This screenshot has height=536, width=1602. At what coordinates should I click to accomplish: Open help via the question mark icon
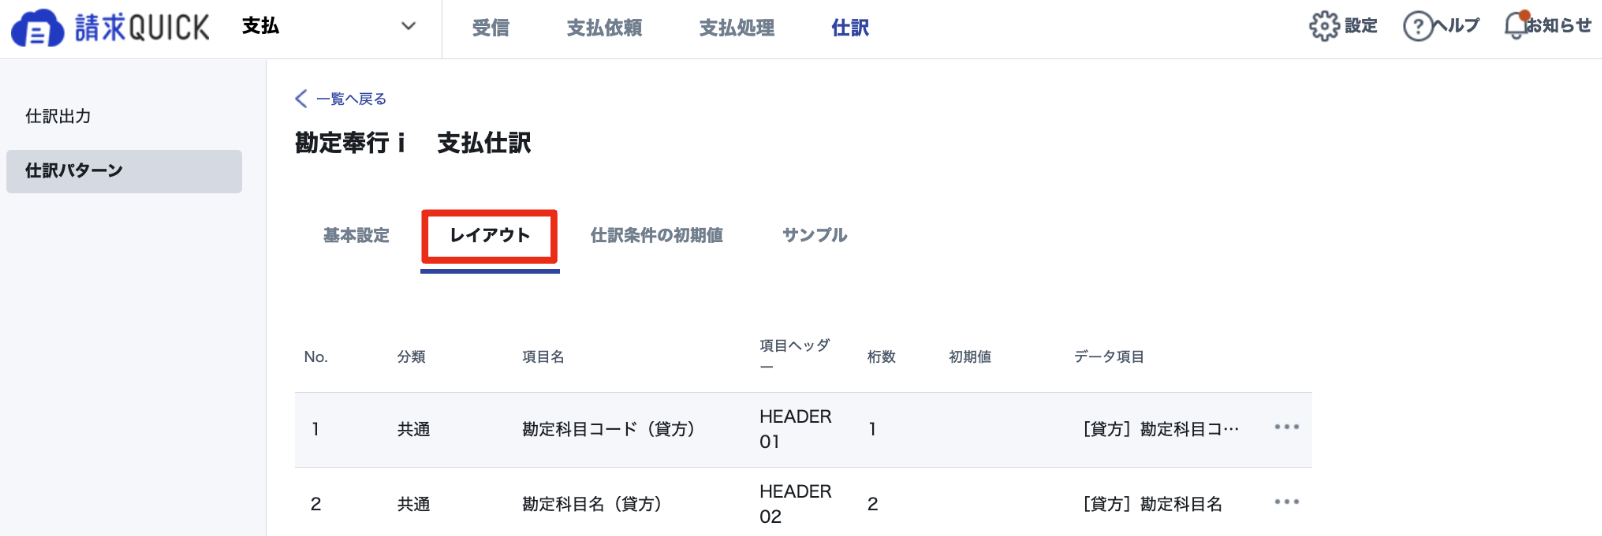[x=1418, y=26]
